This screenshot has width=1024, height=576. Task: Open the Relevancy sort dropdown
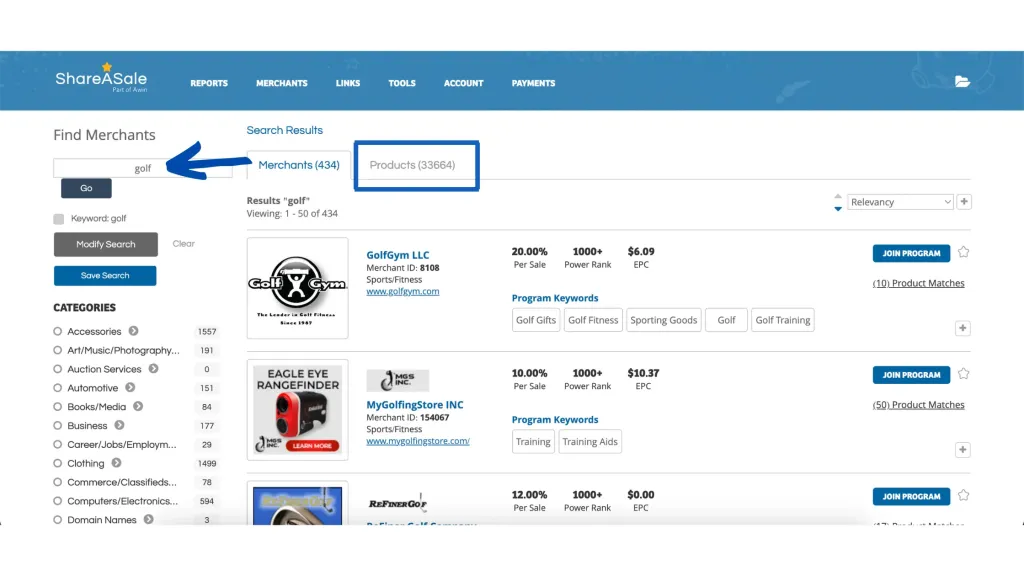tap(900, 202)
